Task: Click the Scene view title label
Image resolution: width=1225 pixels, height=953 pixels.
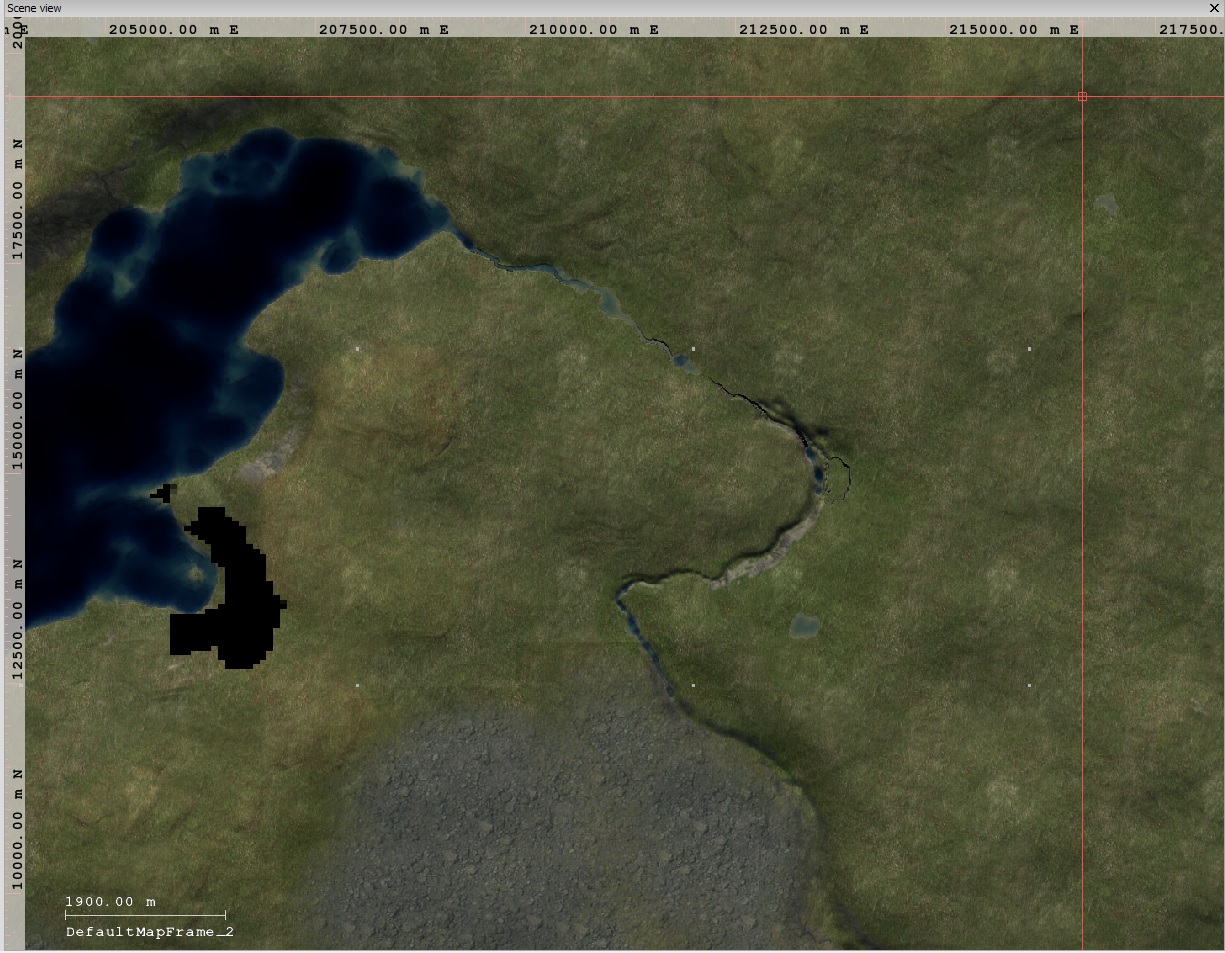Action: click(x=34, y=8)
